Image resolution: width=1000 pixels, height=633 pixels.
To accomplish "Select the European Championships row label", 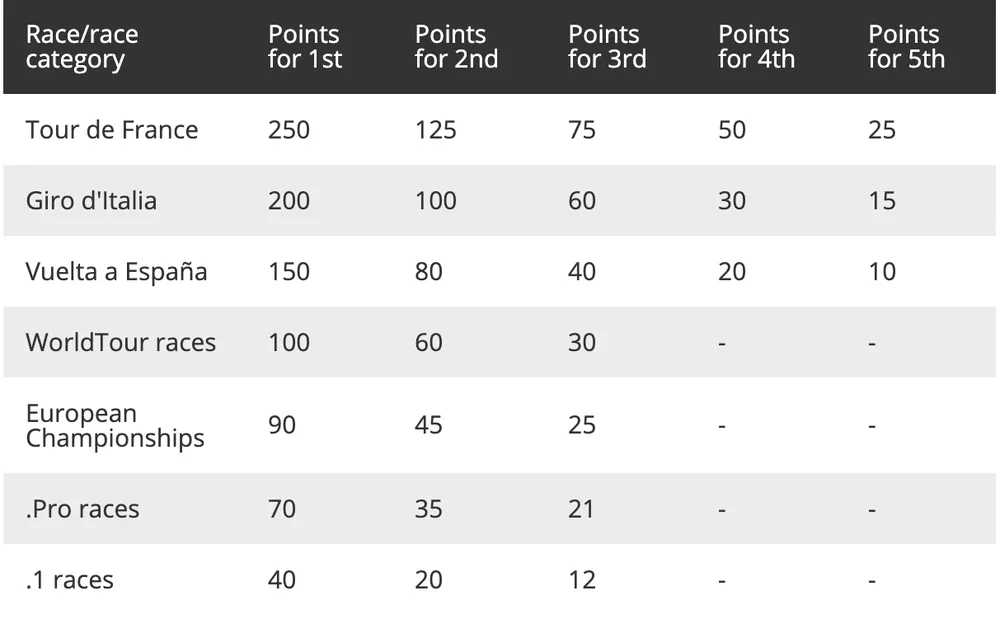I will [115, 426].
